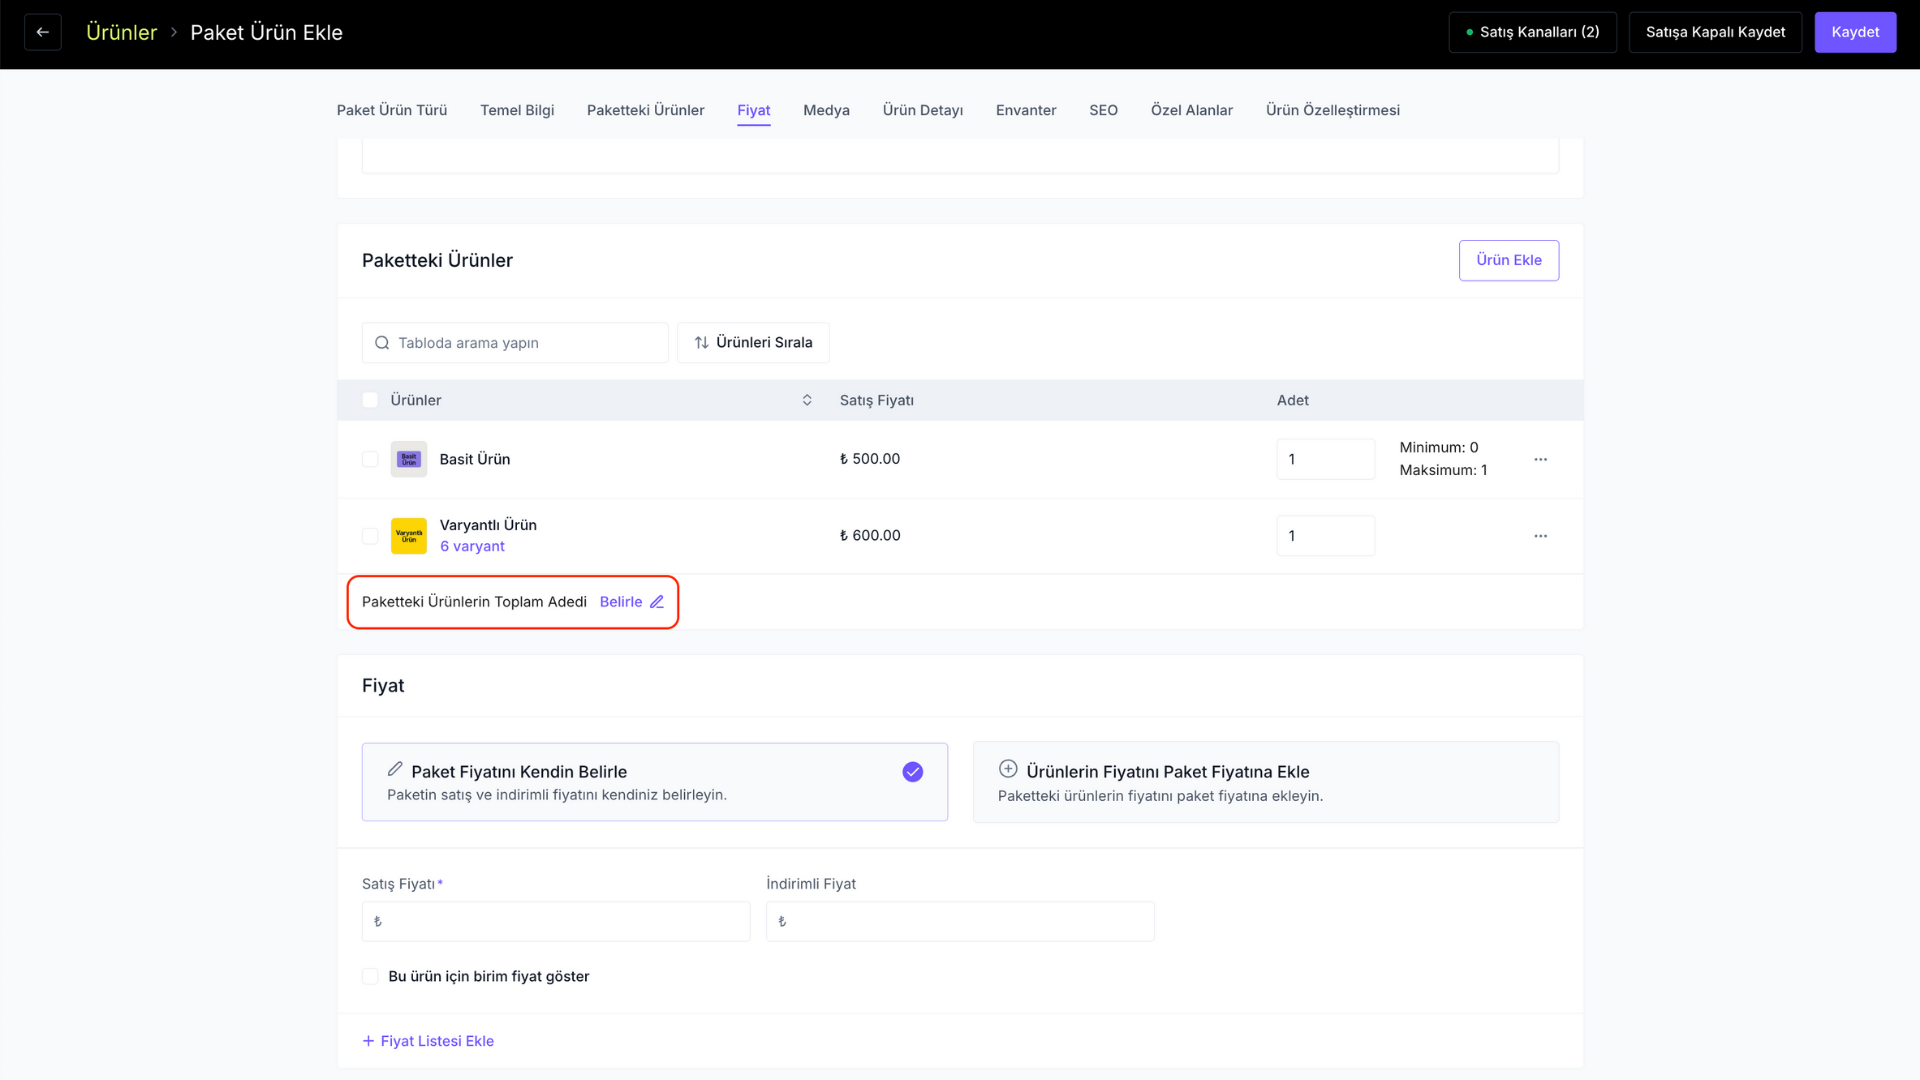This screenshot has width=1920, height=1080.
Task: Click Fiyat Listesi Ekle link
Action: tap(428, 1041)
